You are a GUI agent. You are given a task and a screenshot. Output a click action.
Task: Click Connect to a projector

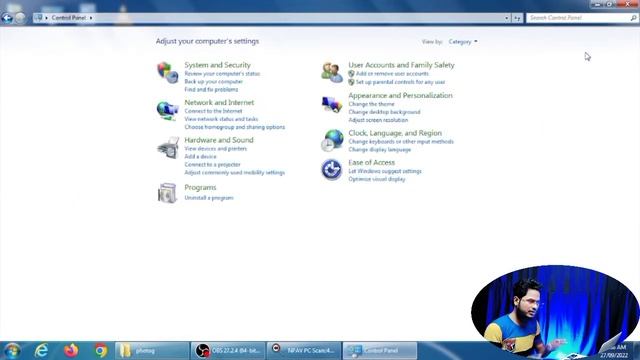pyautogui.click(x=212, y=164)
